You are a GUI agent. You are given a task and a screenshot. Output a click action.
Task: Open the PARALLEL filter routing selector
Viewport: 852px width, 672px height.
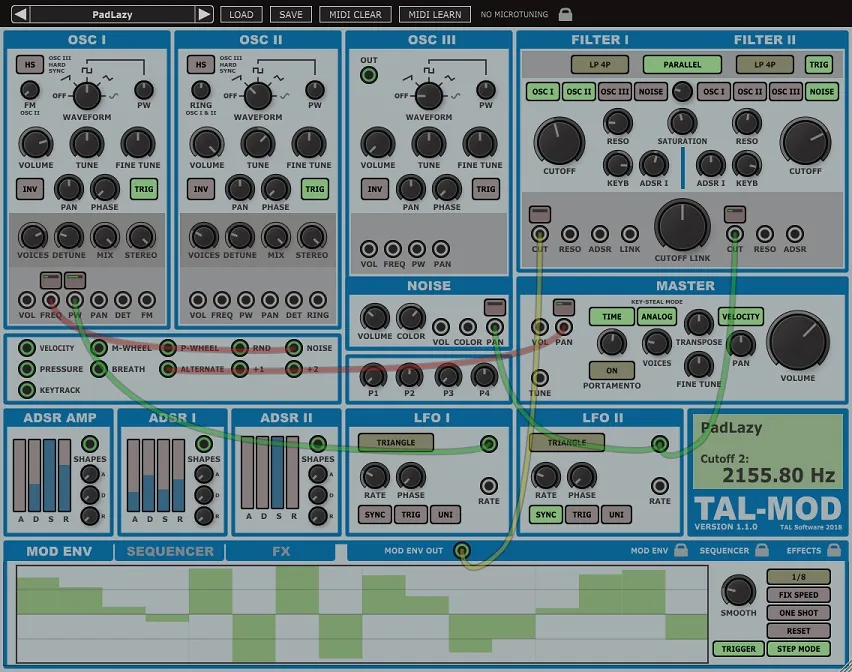682,65
